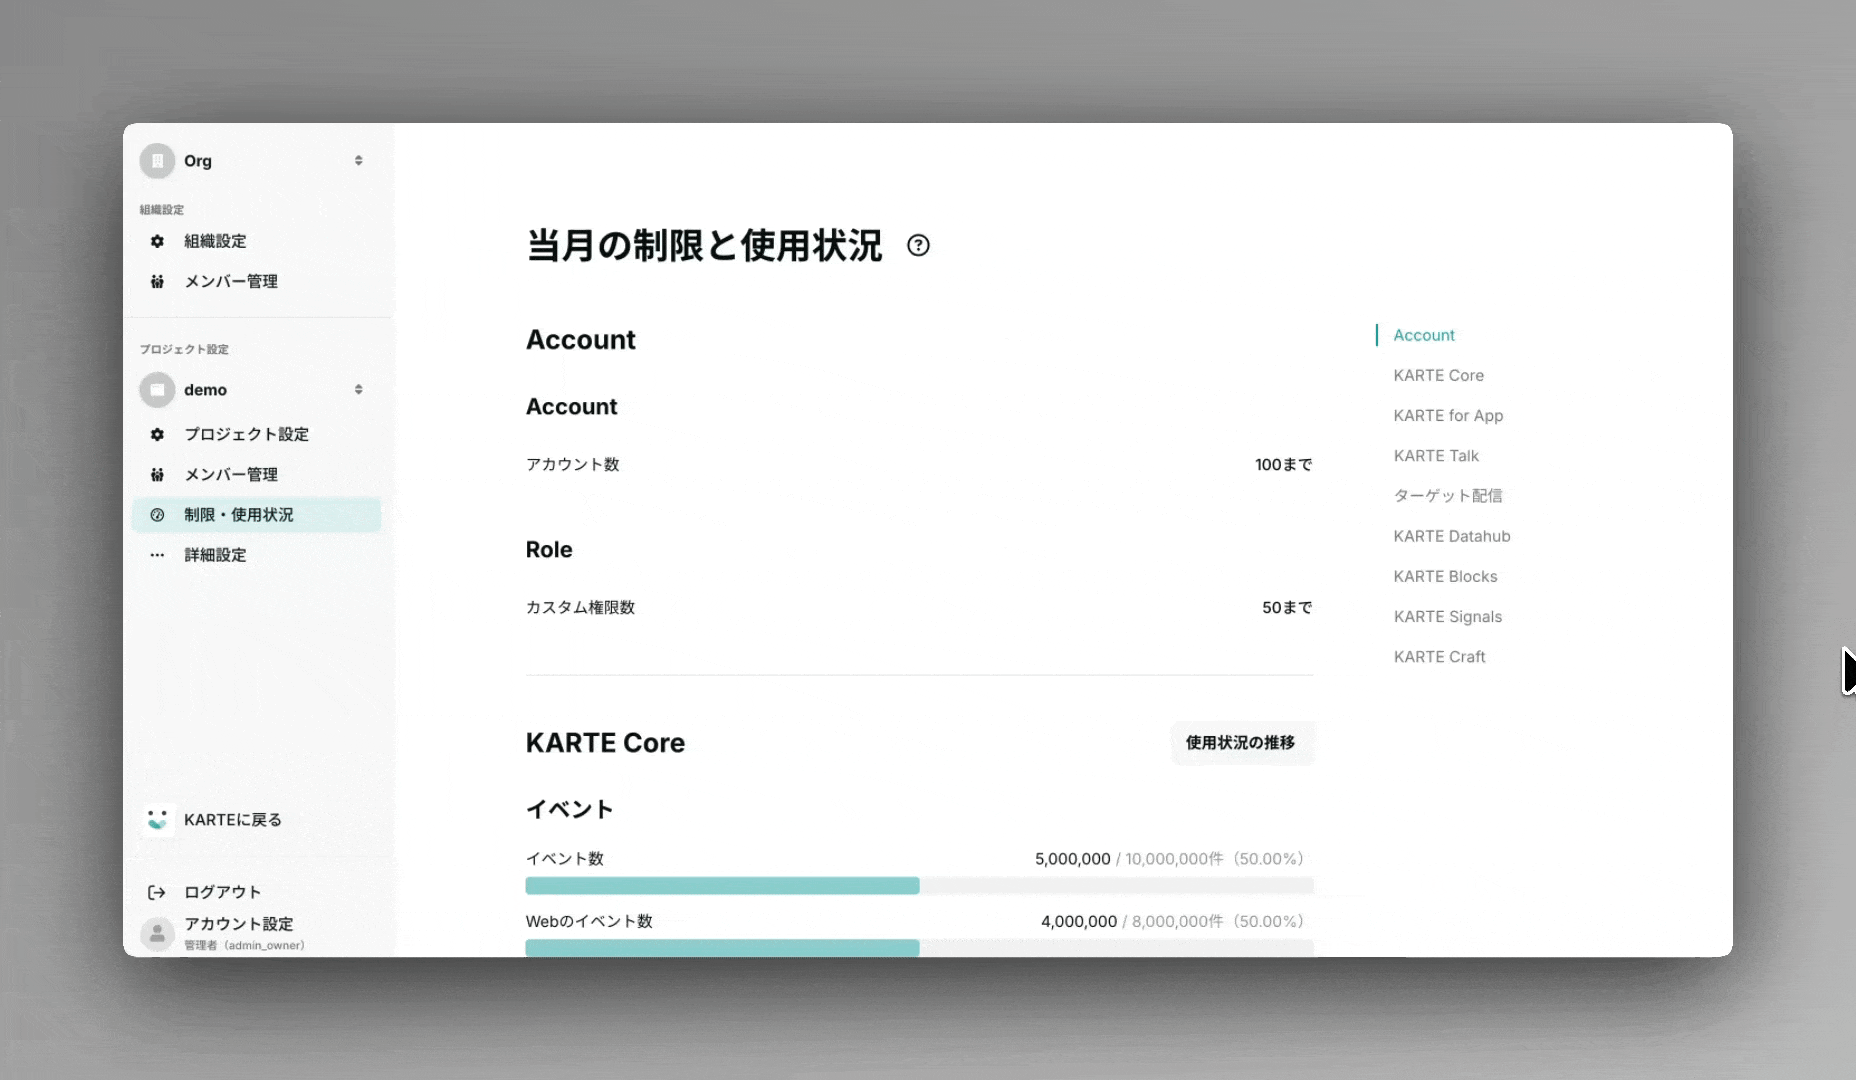Image resolution: width=1856 pixels, height=1080 pixels.
Task: Open organization メンバー管理 below 組織設定
Action: click(231, 282)
